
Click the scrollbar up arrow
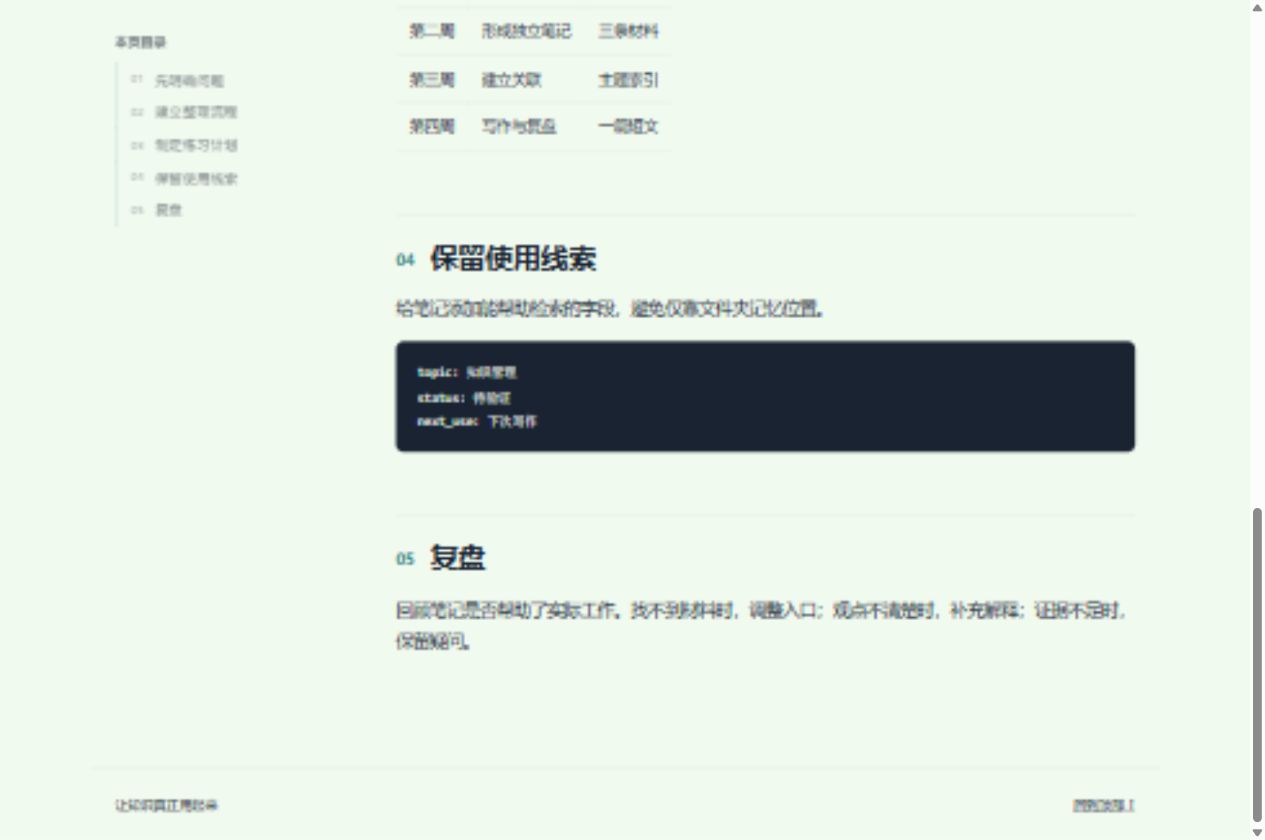point(1257,8)
